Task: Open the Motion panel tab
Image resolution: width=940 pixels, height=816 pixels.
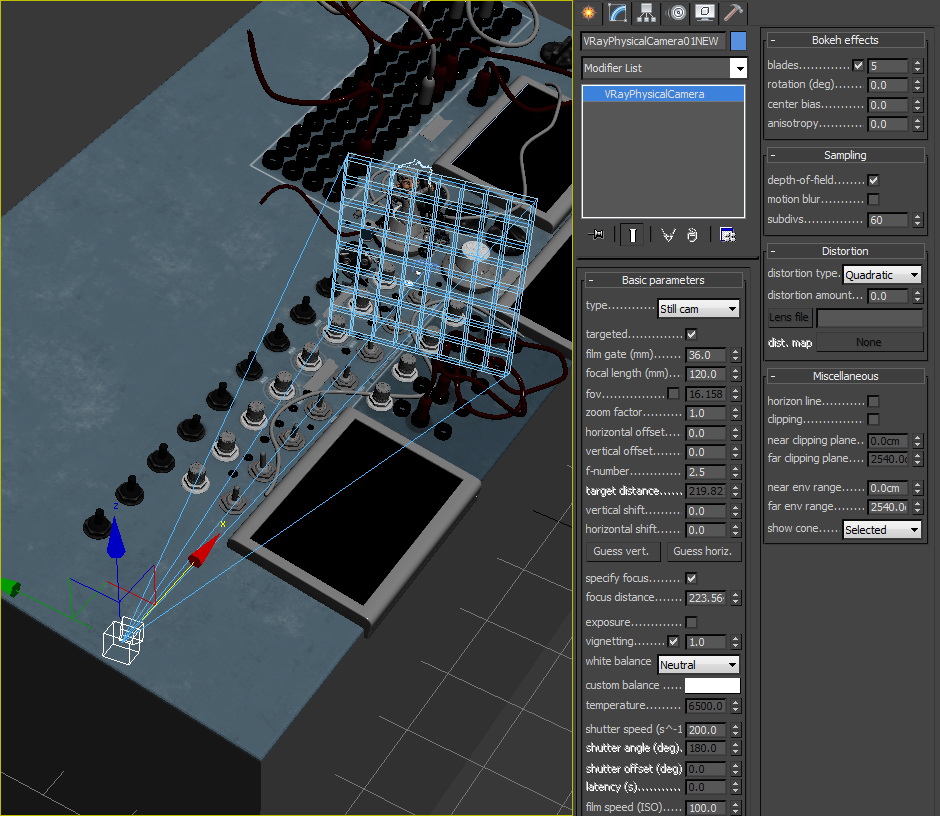Action: pyautogui.click(x=676, y=13)
